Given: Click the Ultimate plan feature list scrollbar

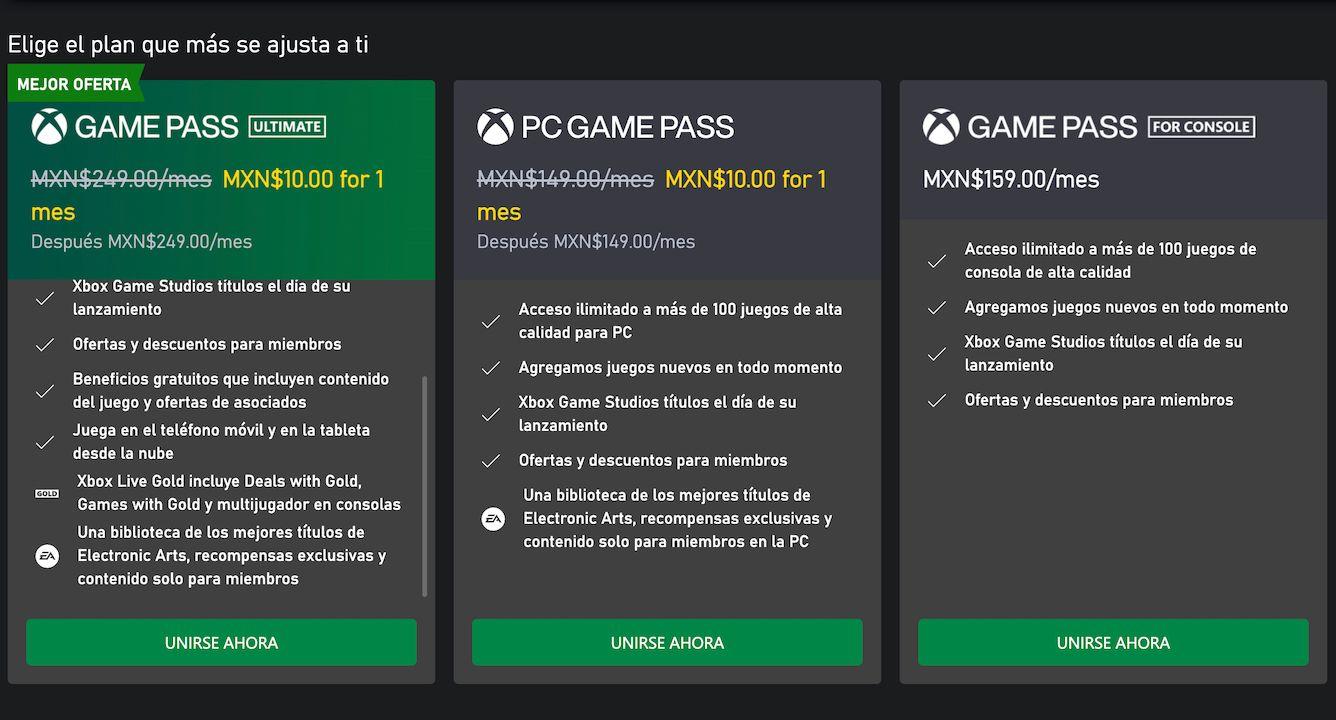Looking at the screenshot, I should [425, 486].
